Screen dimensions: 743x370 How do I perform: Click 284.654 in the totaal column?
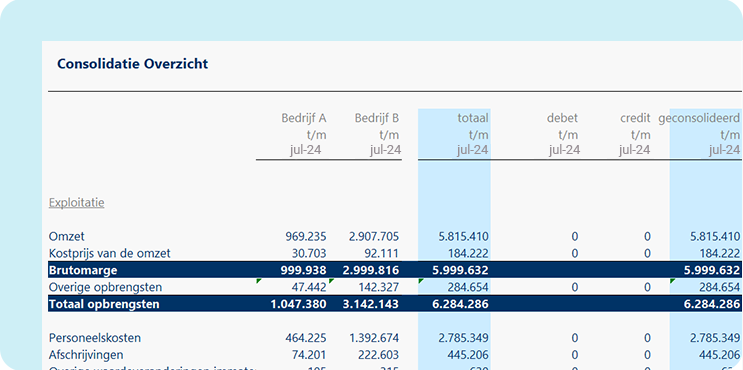tap(467, 287)
